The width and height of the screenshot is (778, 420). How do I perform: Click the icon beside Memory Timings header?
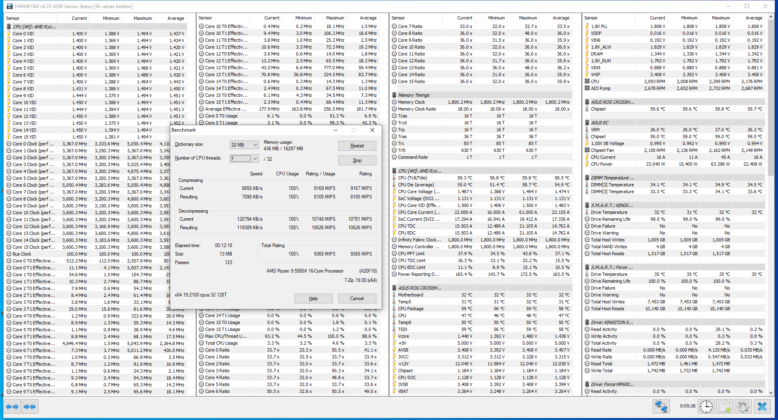click(x=394, y=95)
